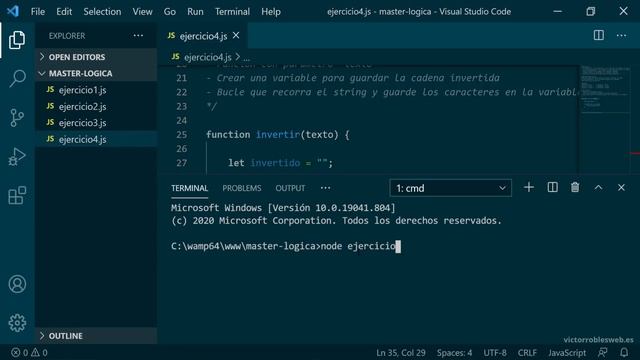Open the View menu
Image resolution: width=640 pixels, height=360 pixels.
coord(142,11)
